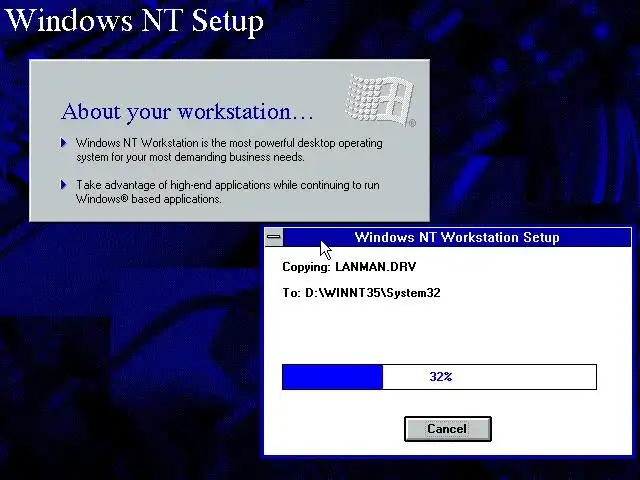Click the word Windows® in billboard text
The width and height of the screenshot is (640, 480).
coord(102,199)
